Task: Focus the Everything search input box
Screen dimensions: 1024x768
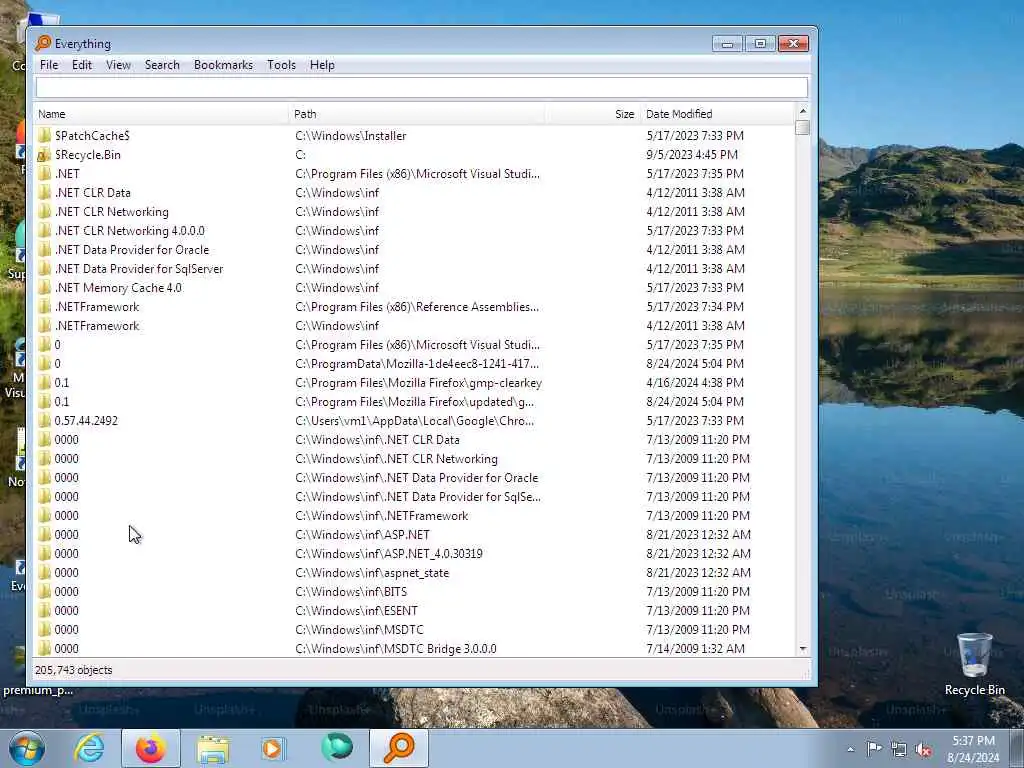Action: [x=421, y=88]
